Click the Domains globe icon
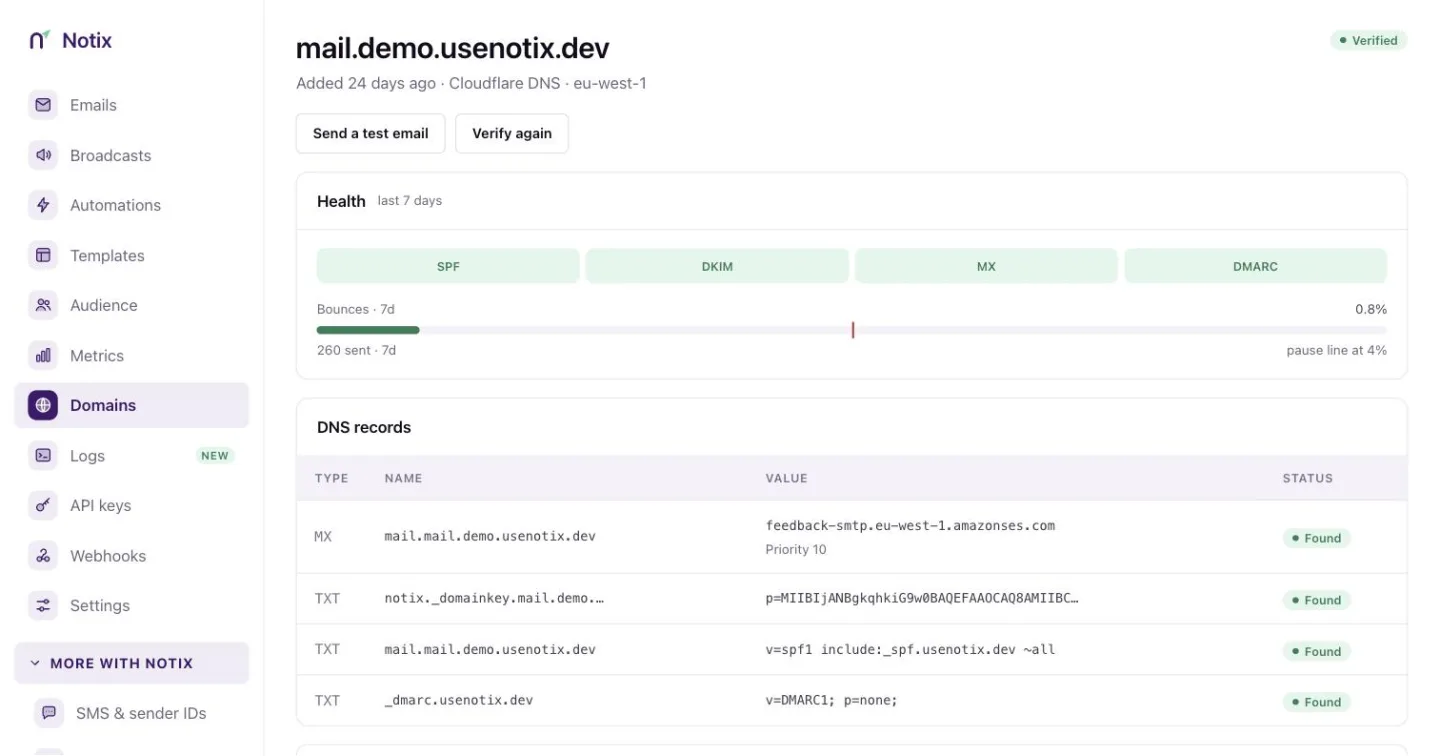The height and width of the screenshot is (756, 1440). pyautogui.click(x=43, y=405)
